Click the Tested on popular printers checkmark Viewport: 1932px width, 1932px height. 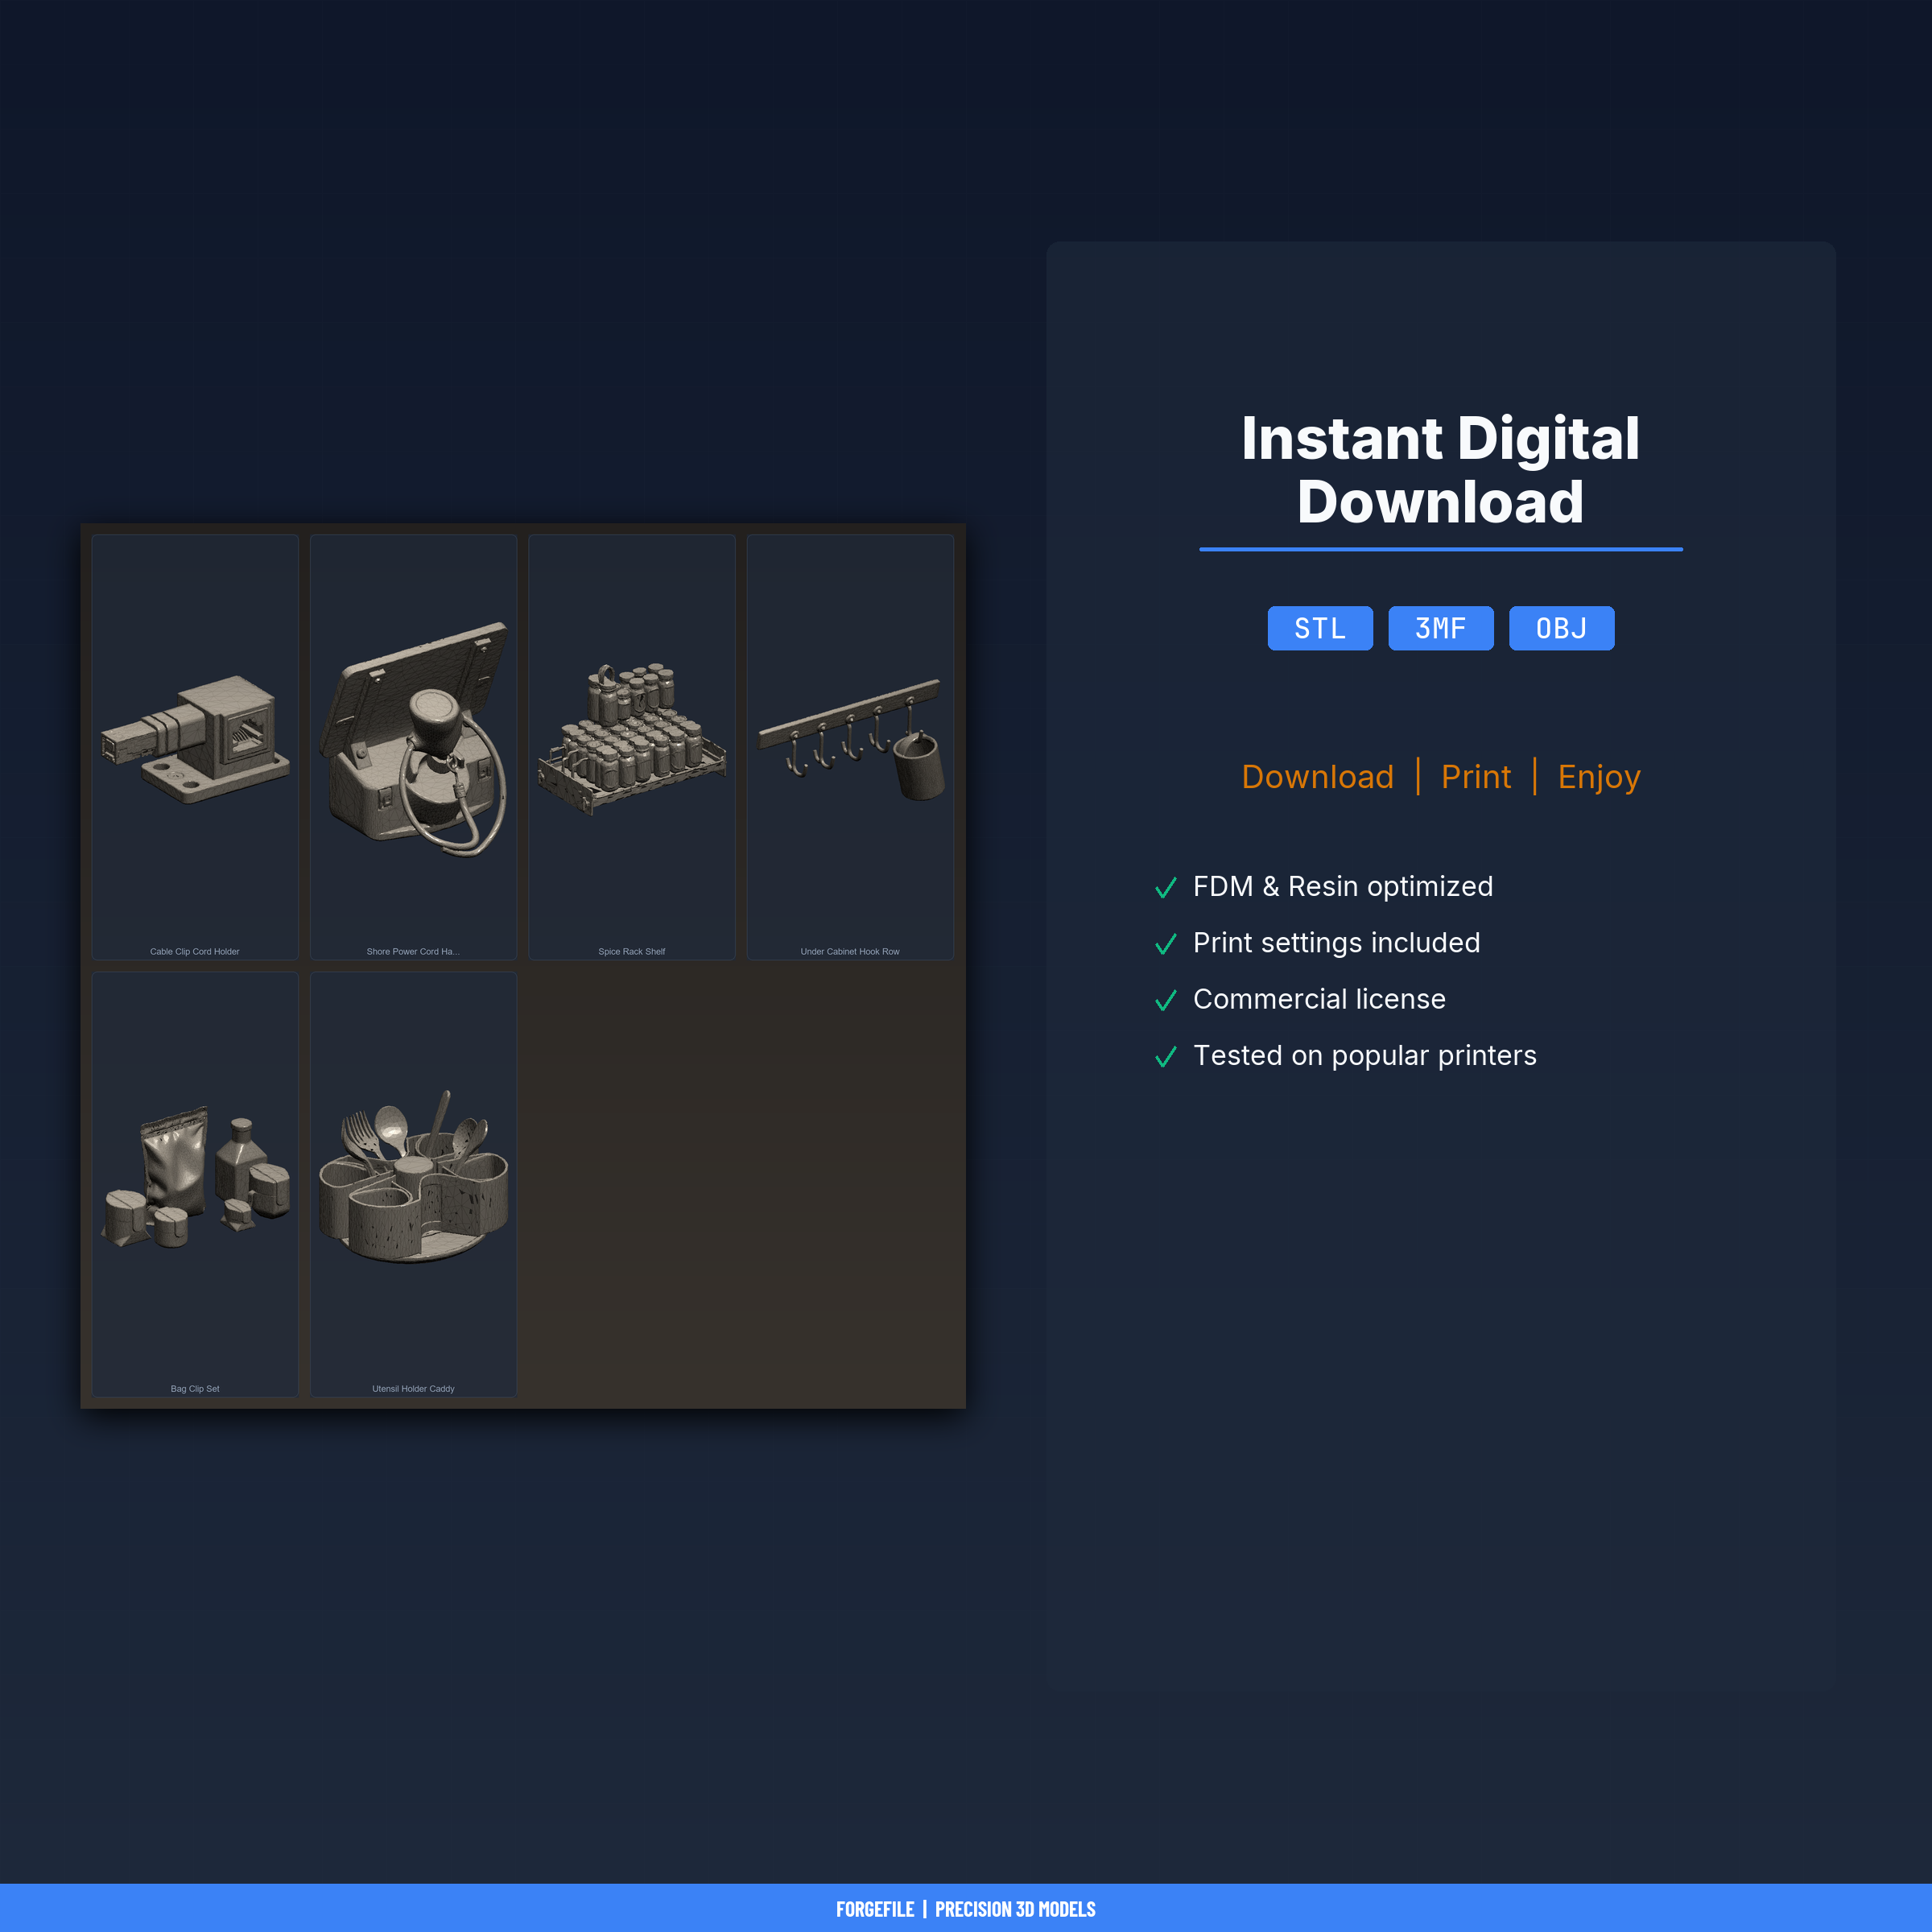[1165, 1057]
